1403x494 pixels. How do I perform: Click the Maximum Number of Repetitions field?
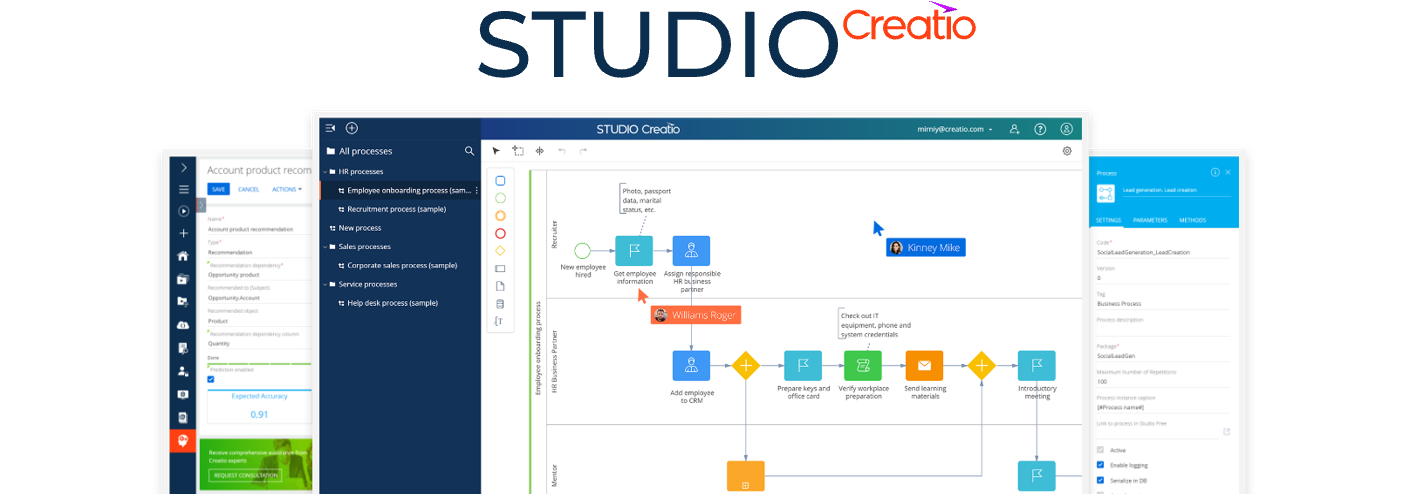point(1162,381)
